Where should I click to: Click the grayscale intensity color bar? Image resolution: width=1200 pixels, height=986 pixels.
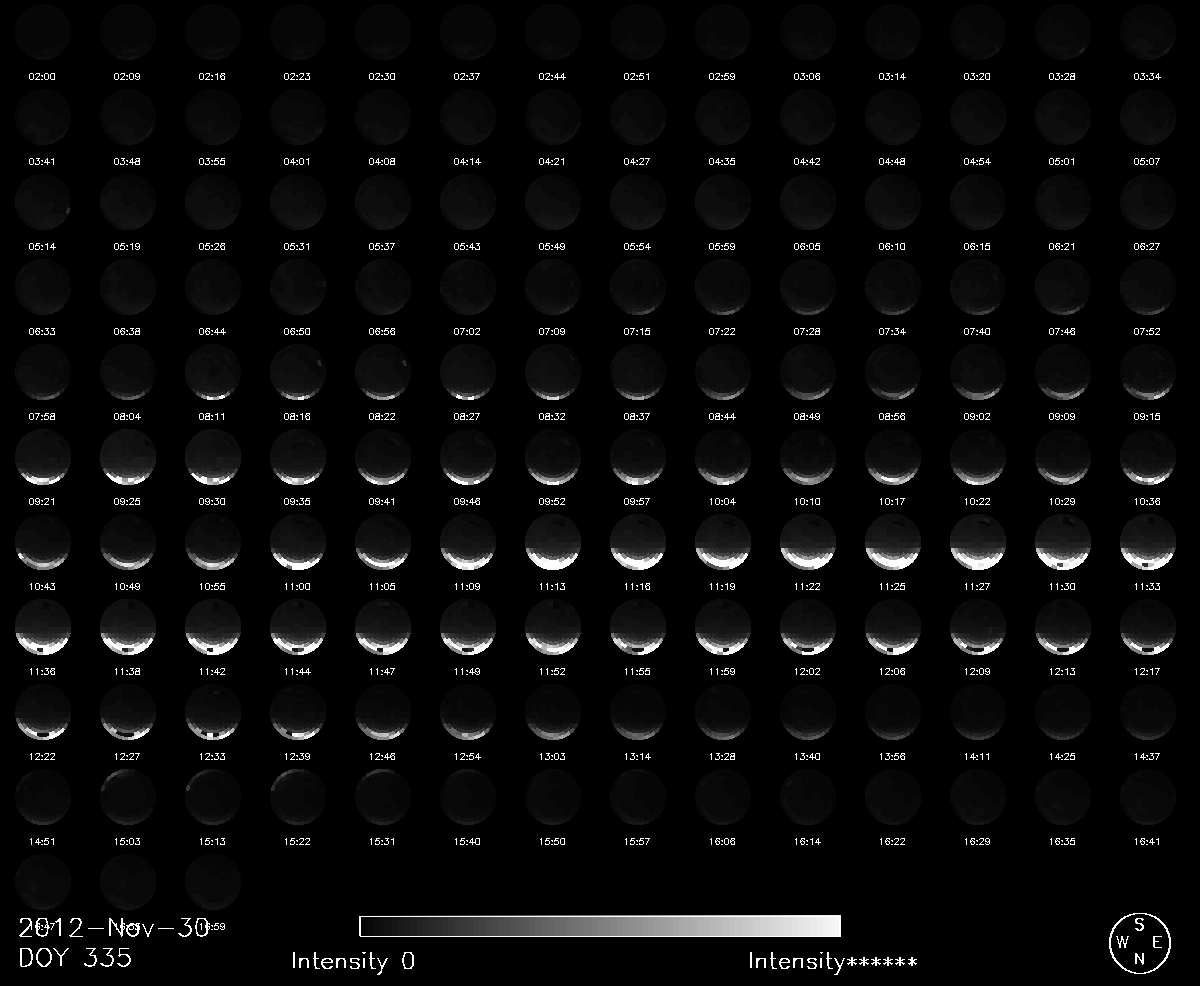tap(600, 925)
